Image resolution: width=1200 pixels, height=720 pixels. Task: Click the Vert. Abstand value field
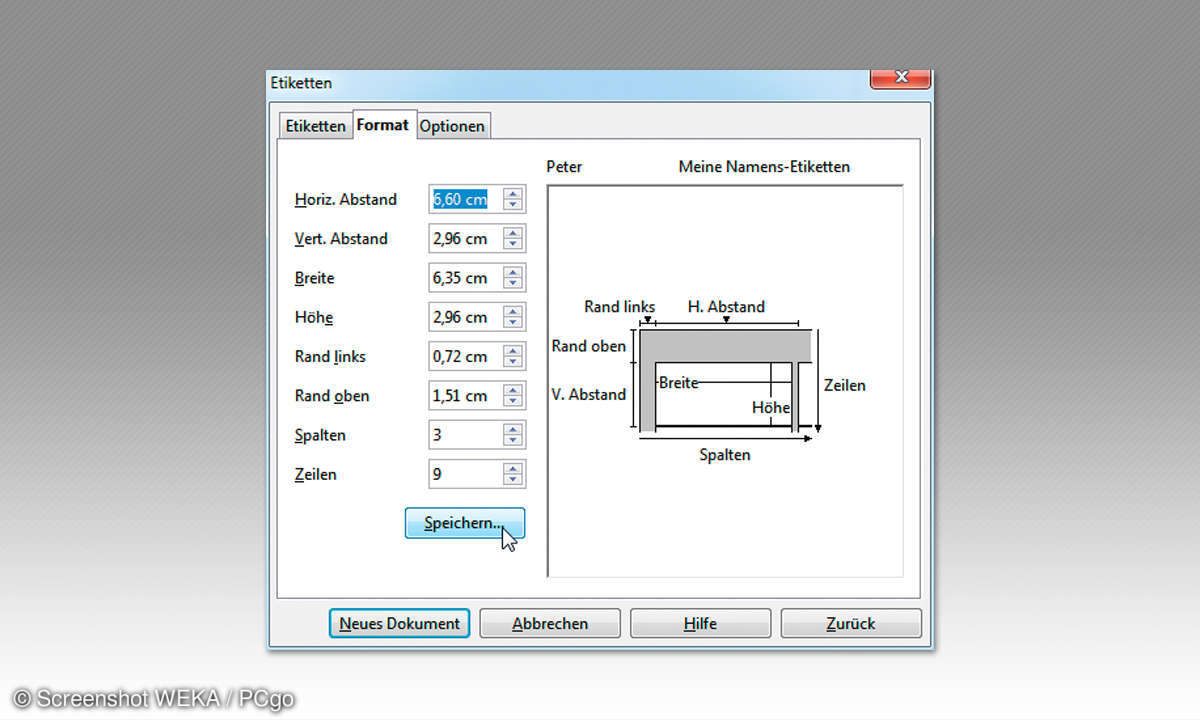464,238
